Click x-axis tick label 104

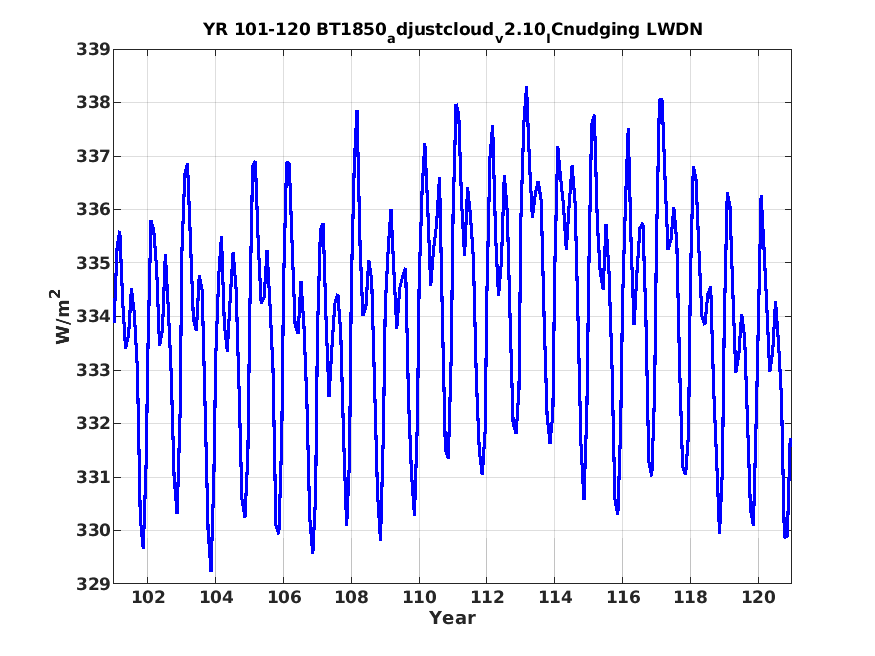(x=216, y=597)
